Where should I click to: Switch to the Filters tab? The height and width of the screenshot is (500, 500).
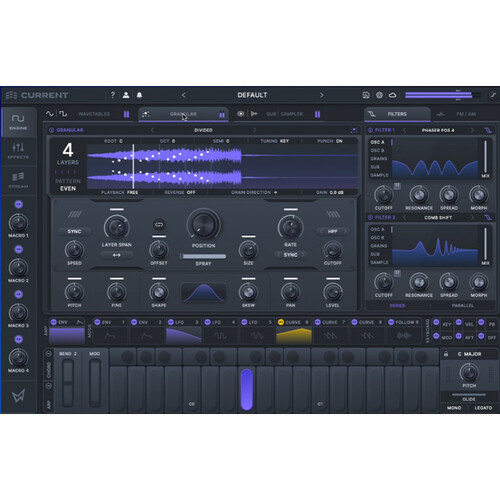(x=397, y=114)
